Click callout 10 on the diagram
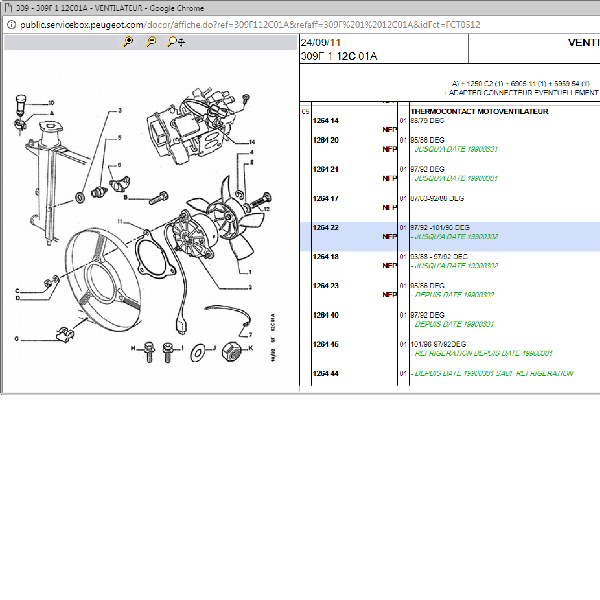The width and height of the screenshot is (600, 600). pyautogui.click(x=51, y=103)
